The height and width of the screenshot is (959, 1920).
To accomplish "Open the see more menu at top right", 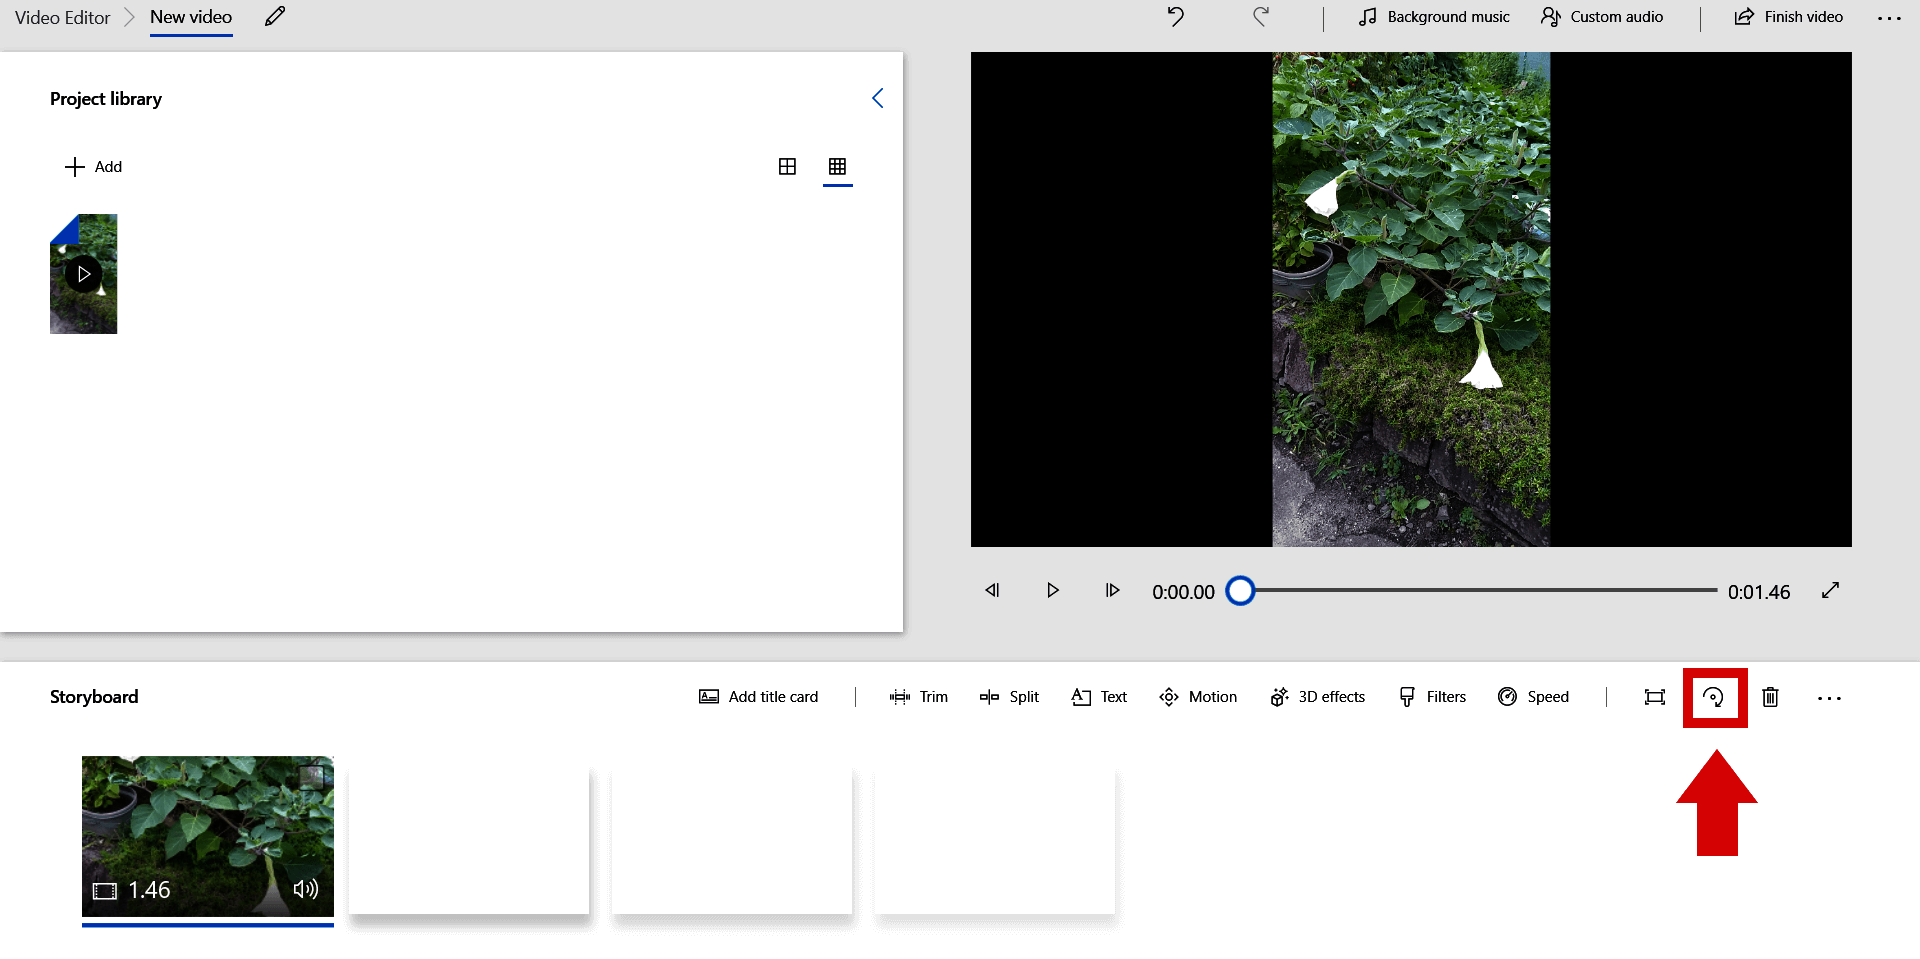I will (1889, 17).
